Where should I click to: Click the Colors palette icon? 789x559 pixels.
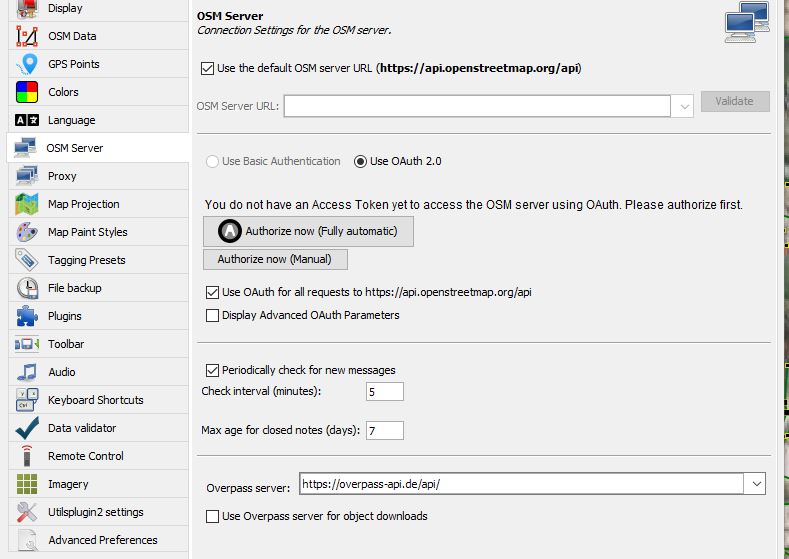27,92
